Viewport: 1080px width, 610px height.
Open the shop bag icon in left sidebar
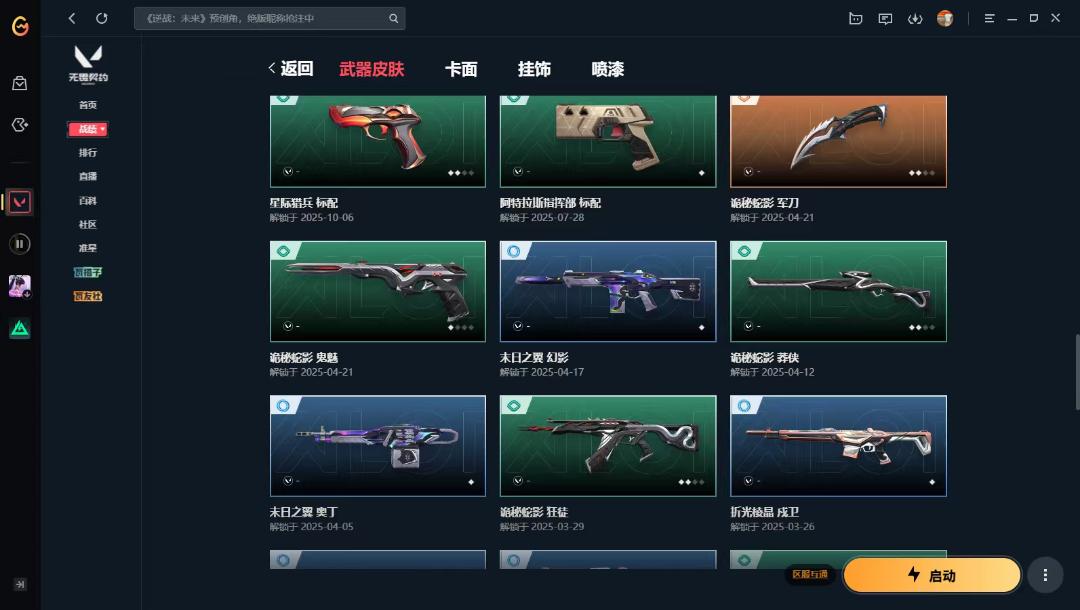20,83
